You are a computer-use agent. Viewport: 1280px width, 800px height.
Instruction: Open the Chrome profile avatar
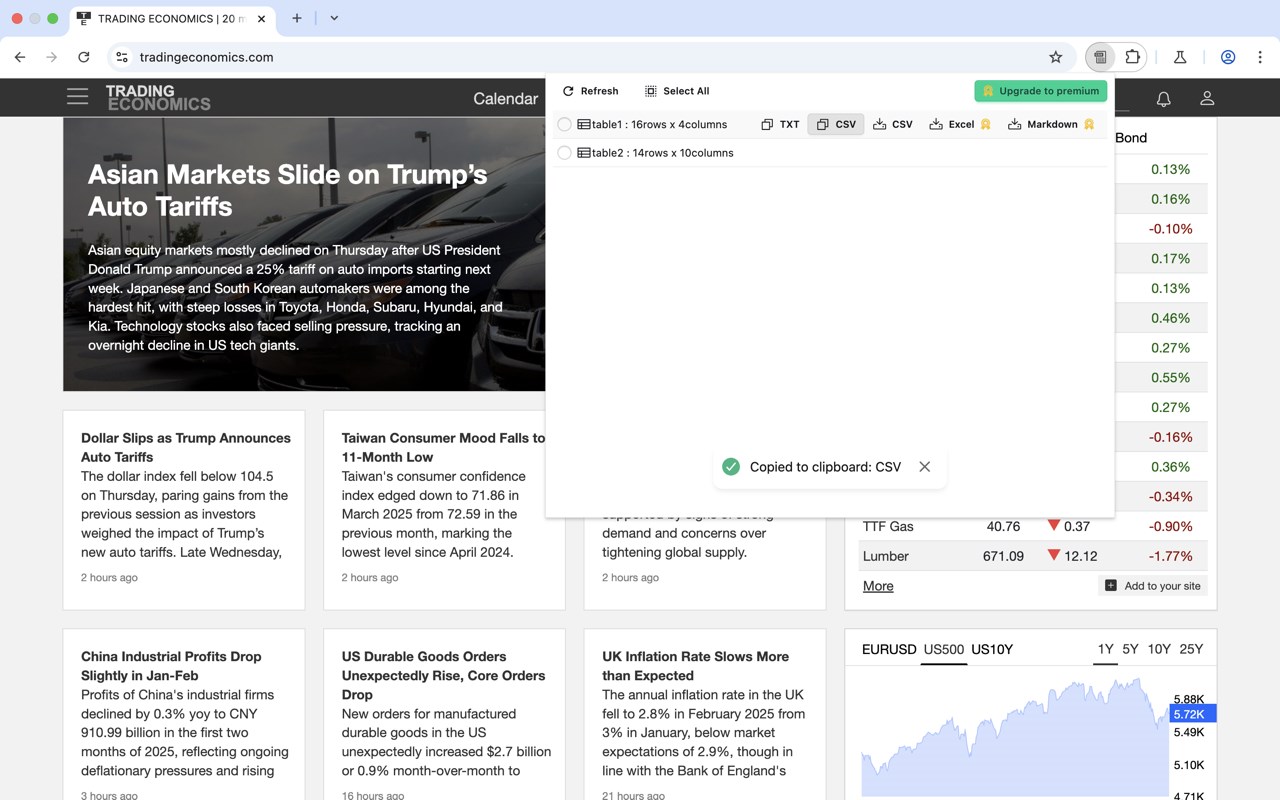[1228, 57]
